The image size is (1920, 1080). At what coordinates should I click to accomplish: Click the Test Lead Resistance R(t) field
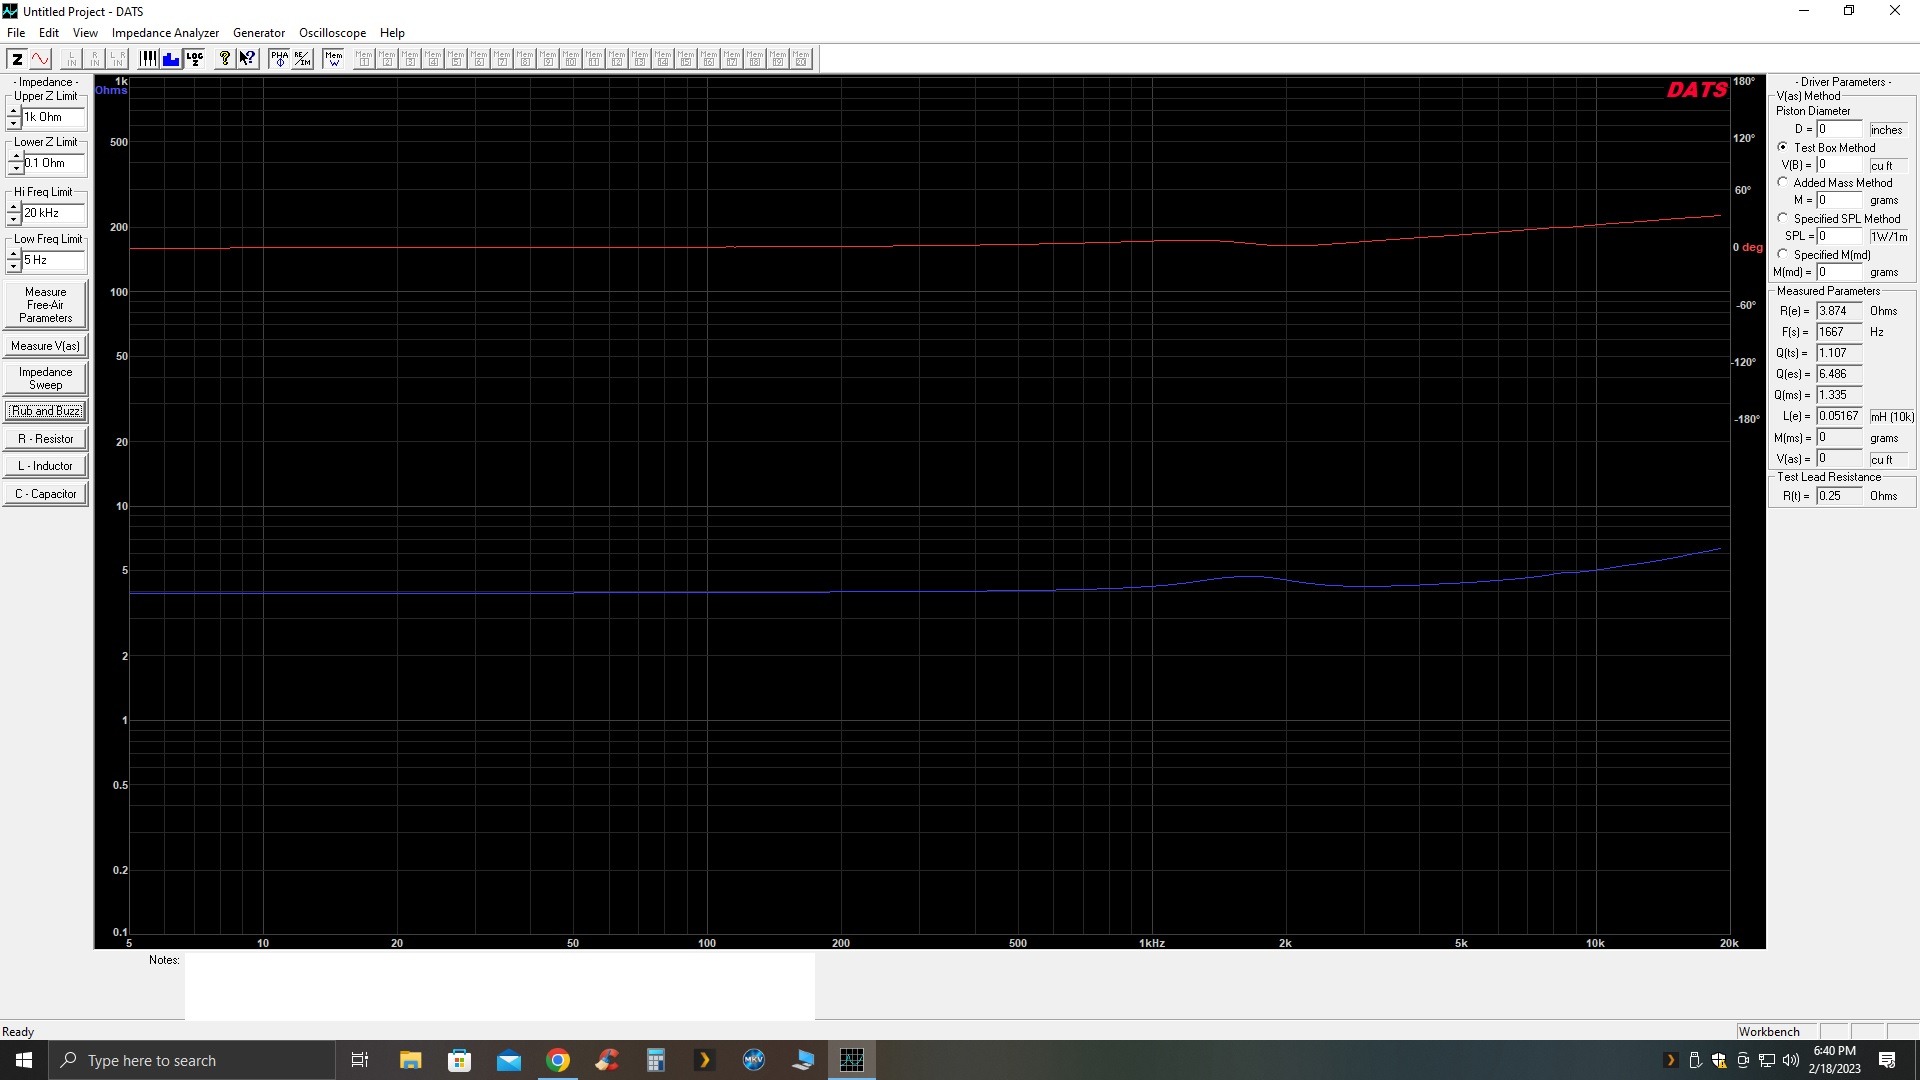click(1839, 496)
